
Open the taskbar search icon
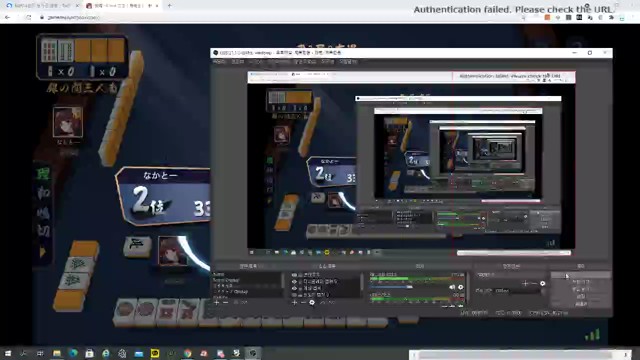[24, 353]
